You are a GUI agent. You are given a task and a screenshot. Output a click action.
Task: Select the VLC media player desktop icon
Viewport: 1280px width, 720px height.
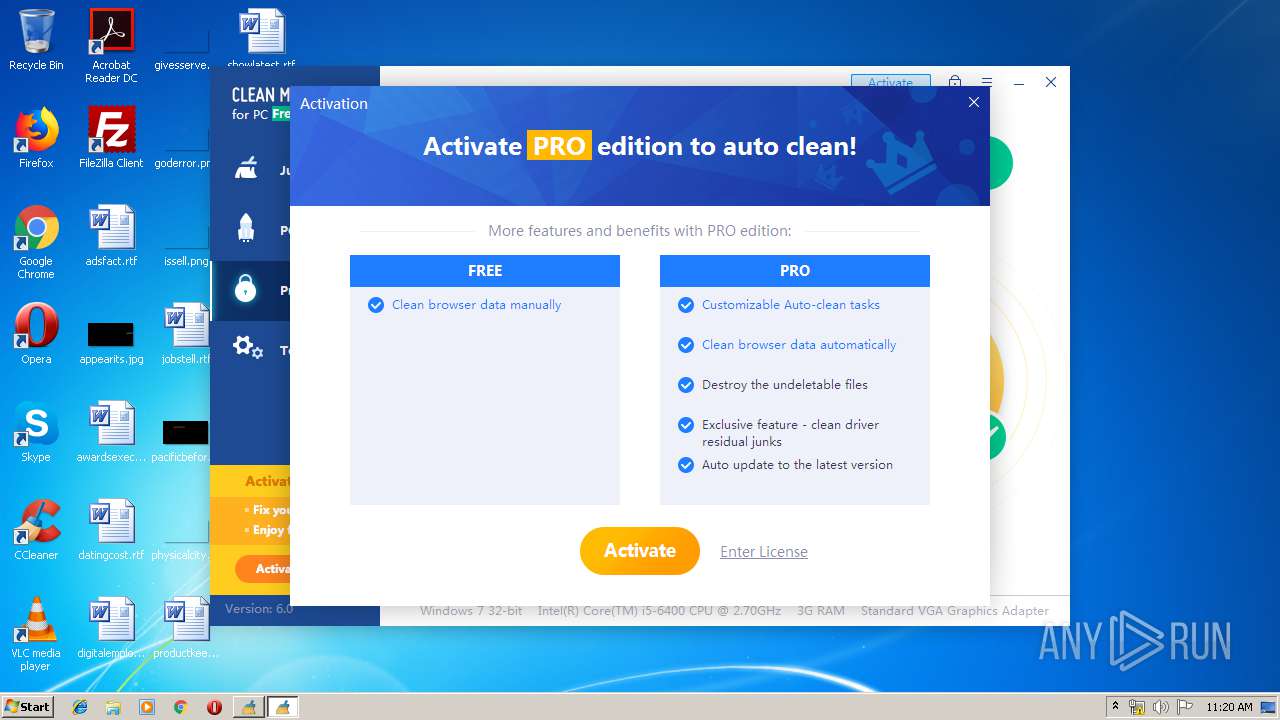pyautogui.click(x=36, y=634)
